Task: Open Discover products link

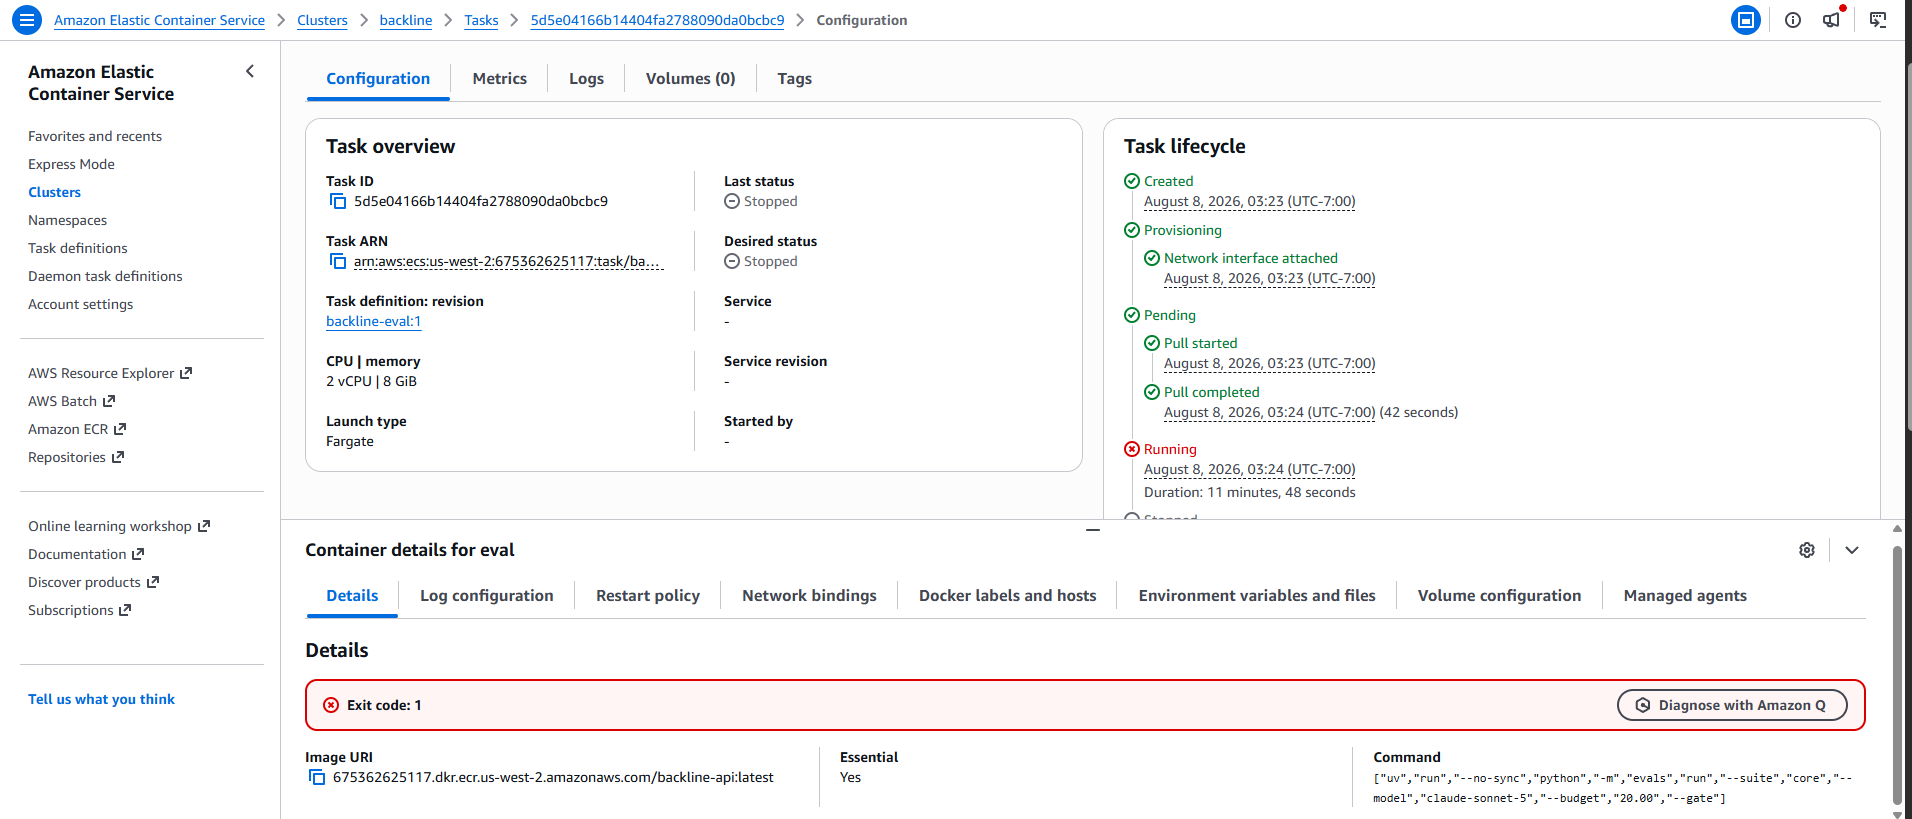Action: (94, 583)
